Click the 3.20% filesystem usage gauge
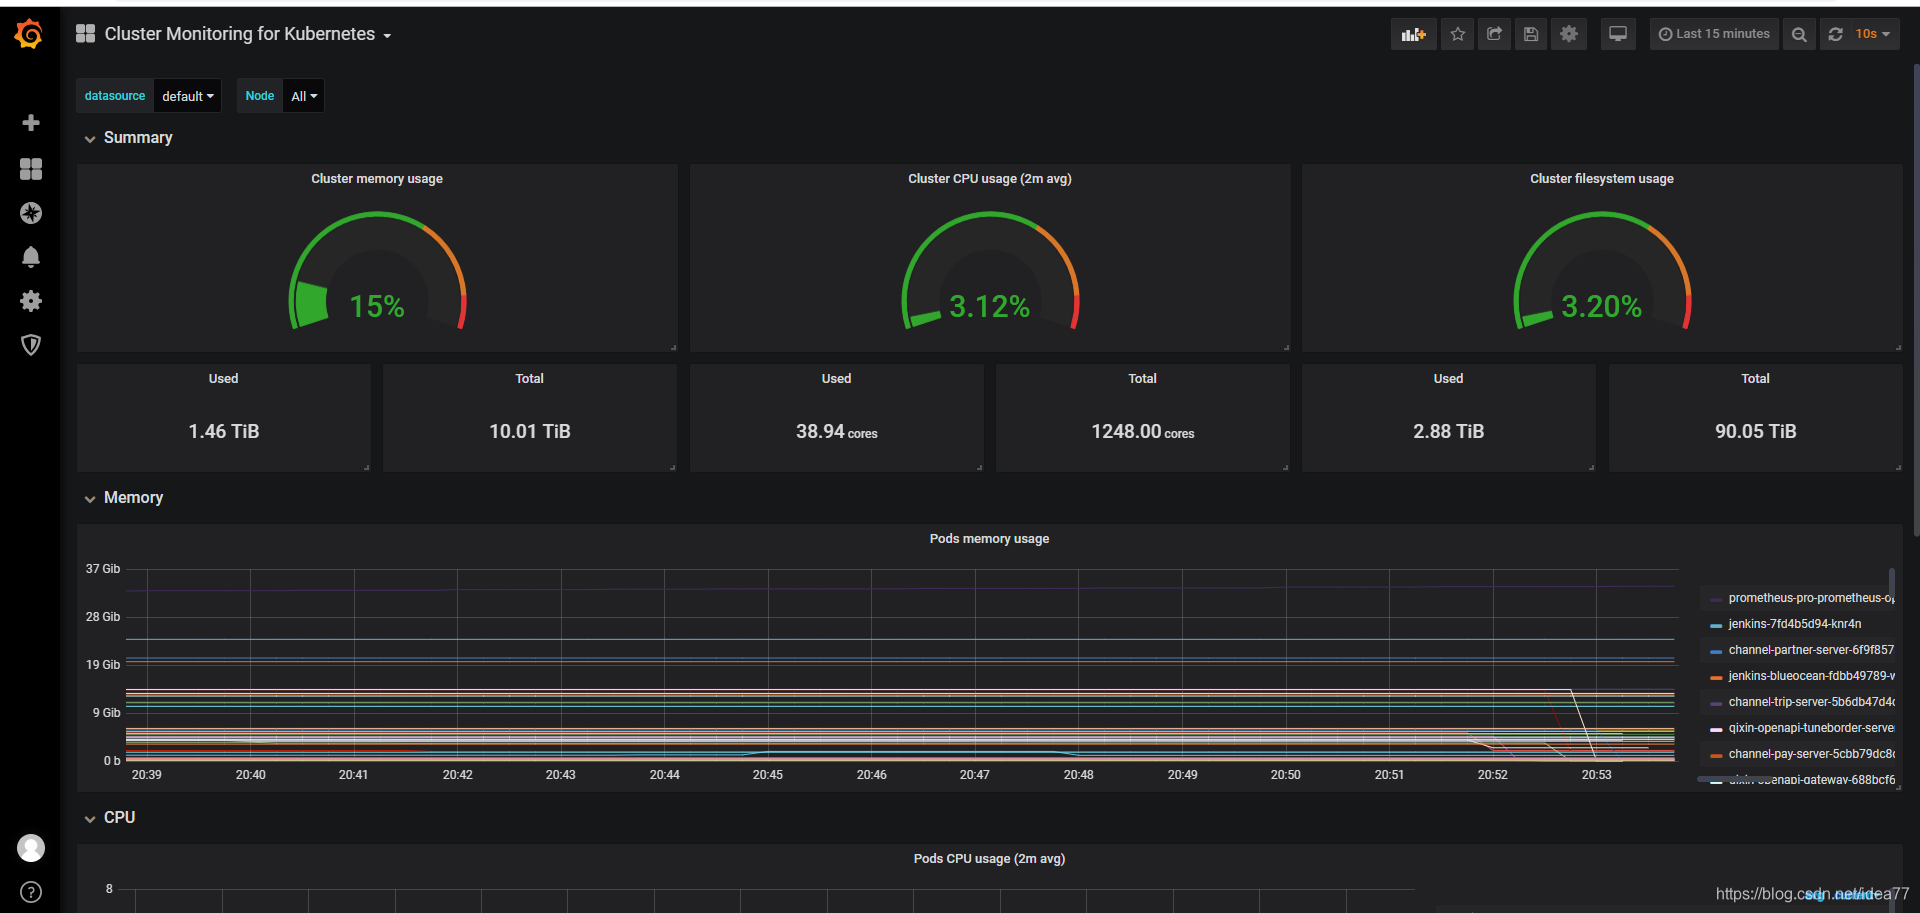The height and width of the screenshot is (913, 1920). (1602, 271)
